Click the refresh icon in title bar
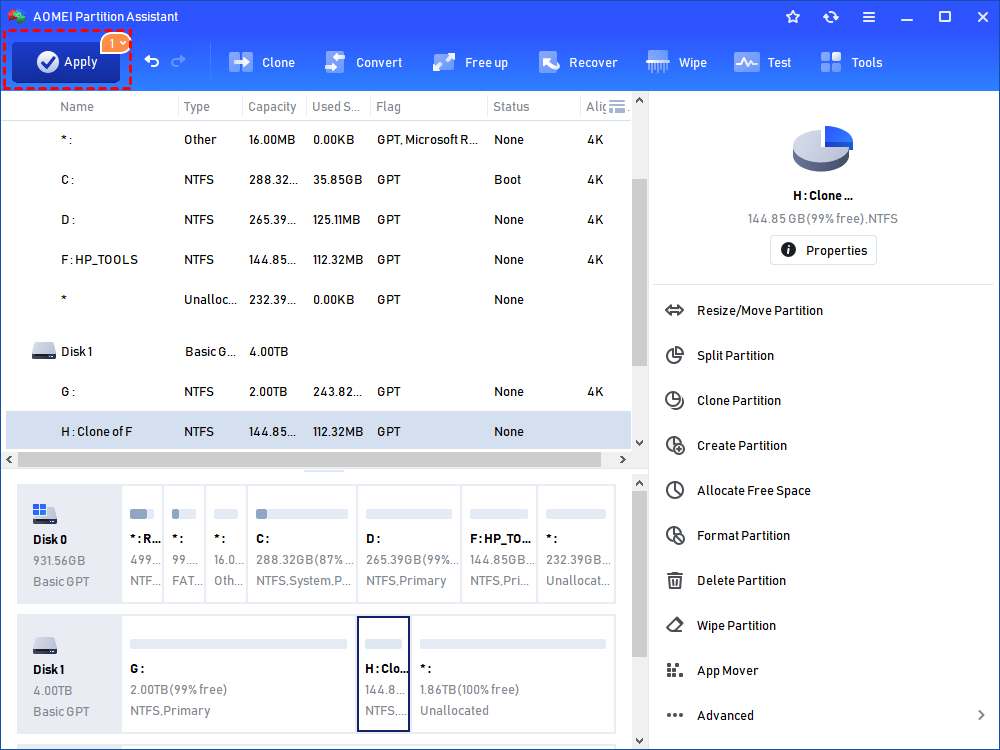The width and height of the screenshot is (1000, 750). tap(830, 17)
